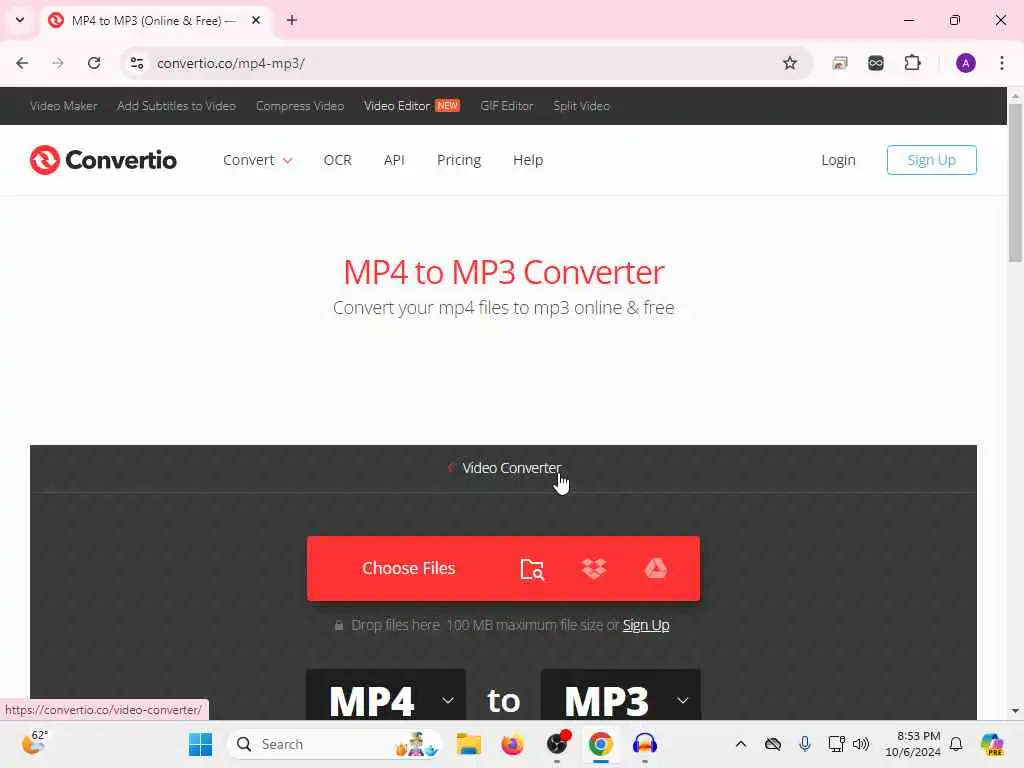This screenshot has height=768, width=1024.
Task: Open clock showing 8:53 PM
Action: point(913,744)
